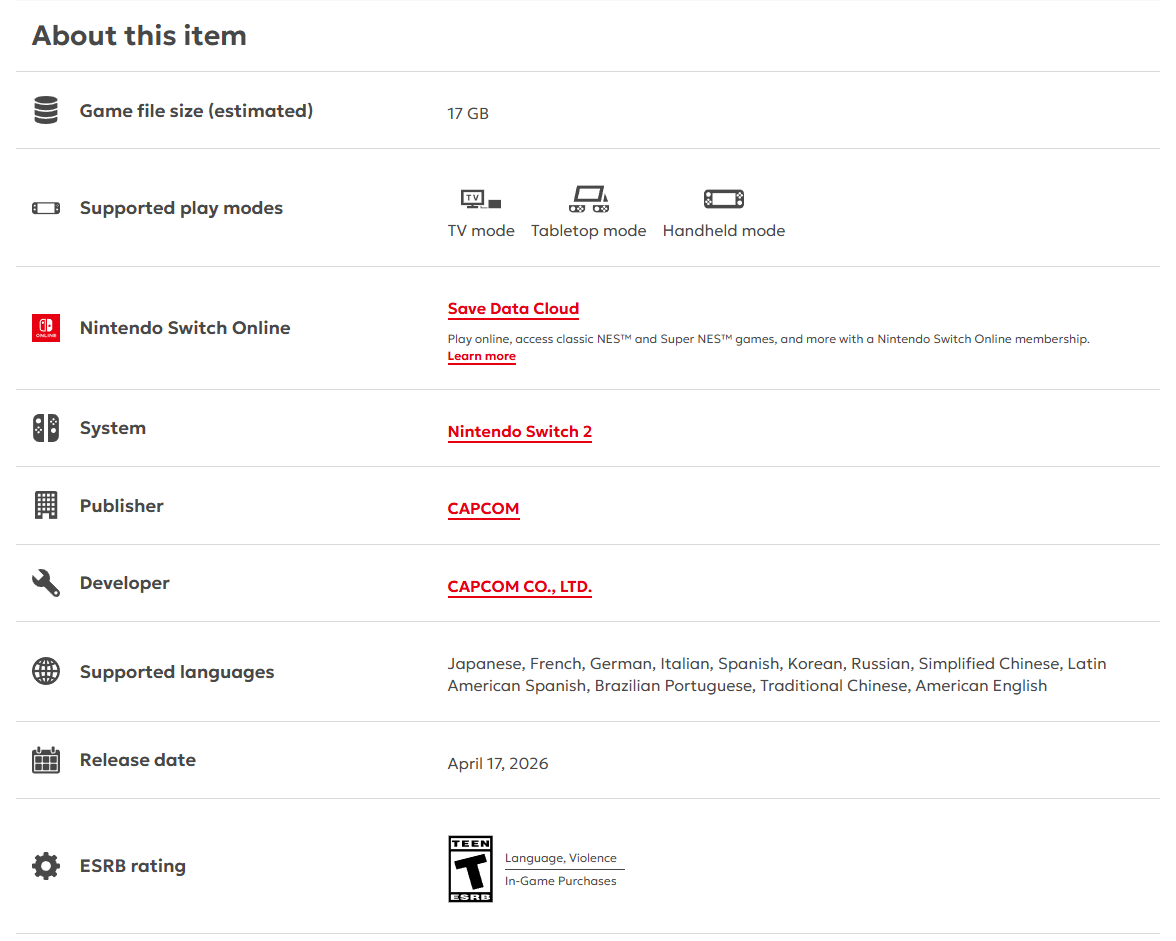Click the game file size database icon
Viewport: 1176px width, 941px height.
pos(46,110)
